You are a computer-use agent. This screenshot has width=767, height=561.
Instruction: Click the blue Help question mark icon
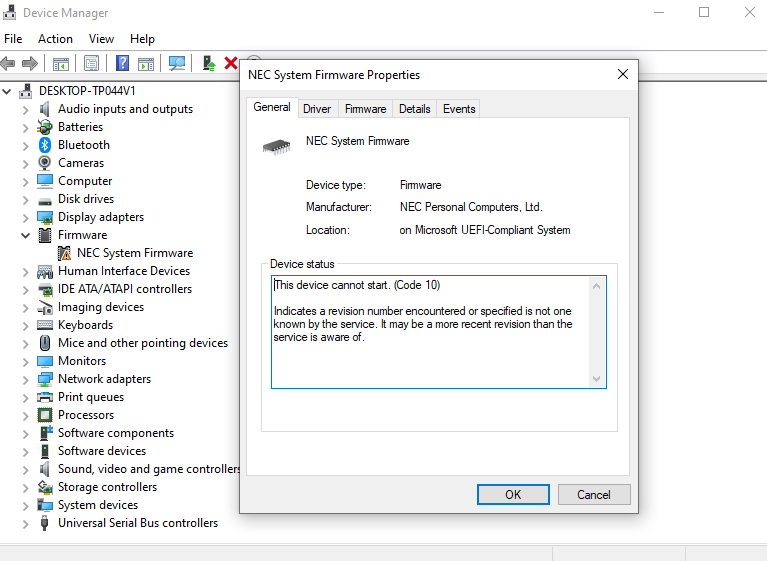point(122,63)
